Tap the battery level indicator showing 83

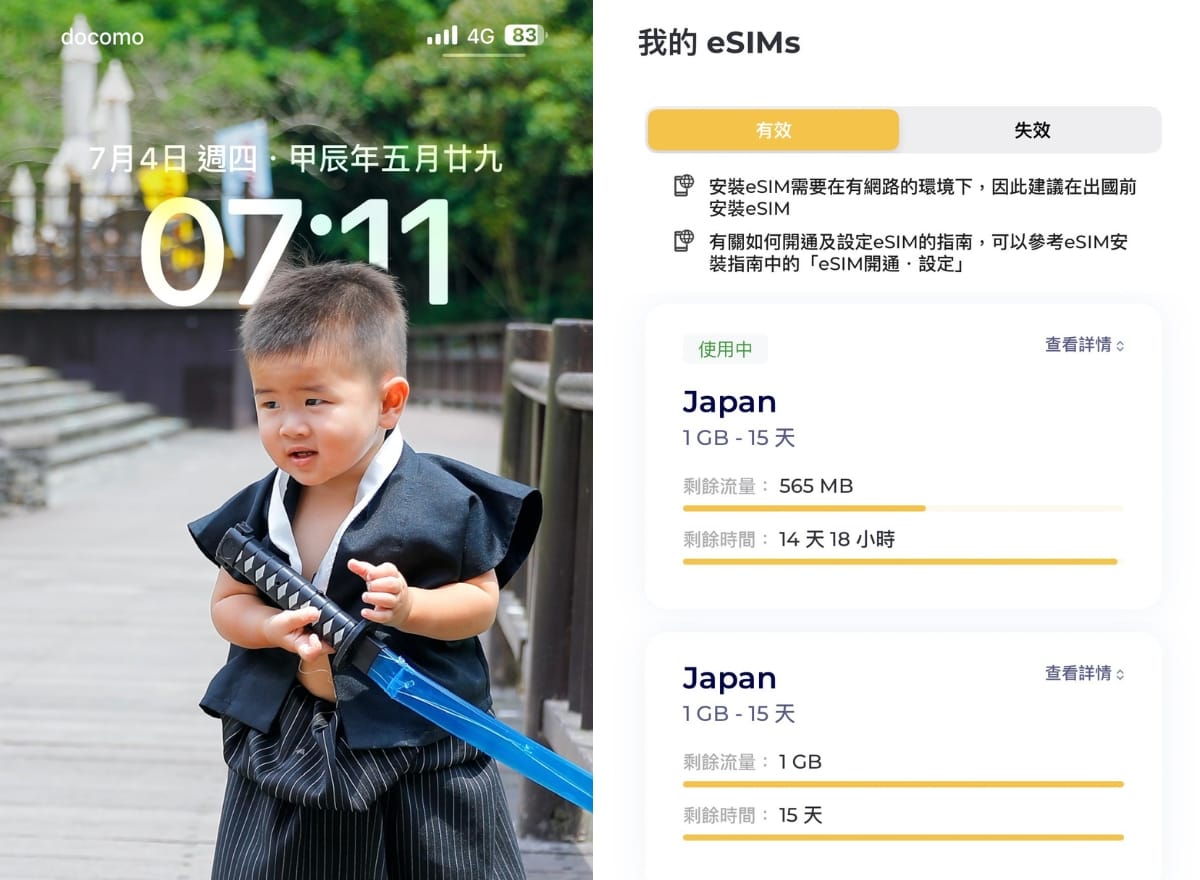pos(524,36)
